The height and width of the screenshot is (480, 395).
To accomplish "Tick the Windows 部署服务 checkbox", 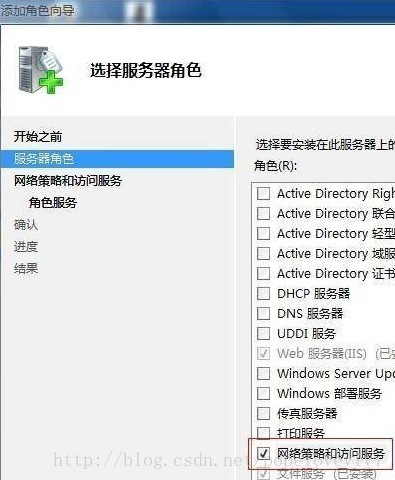I will pyautogui.click(x=263, y=393).
